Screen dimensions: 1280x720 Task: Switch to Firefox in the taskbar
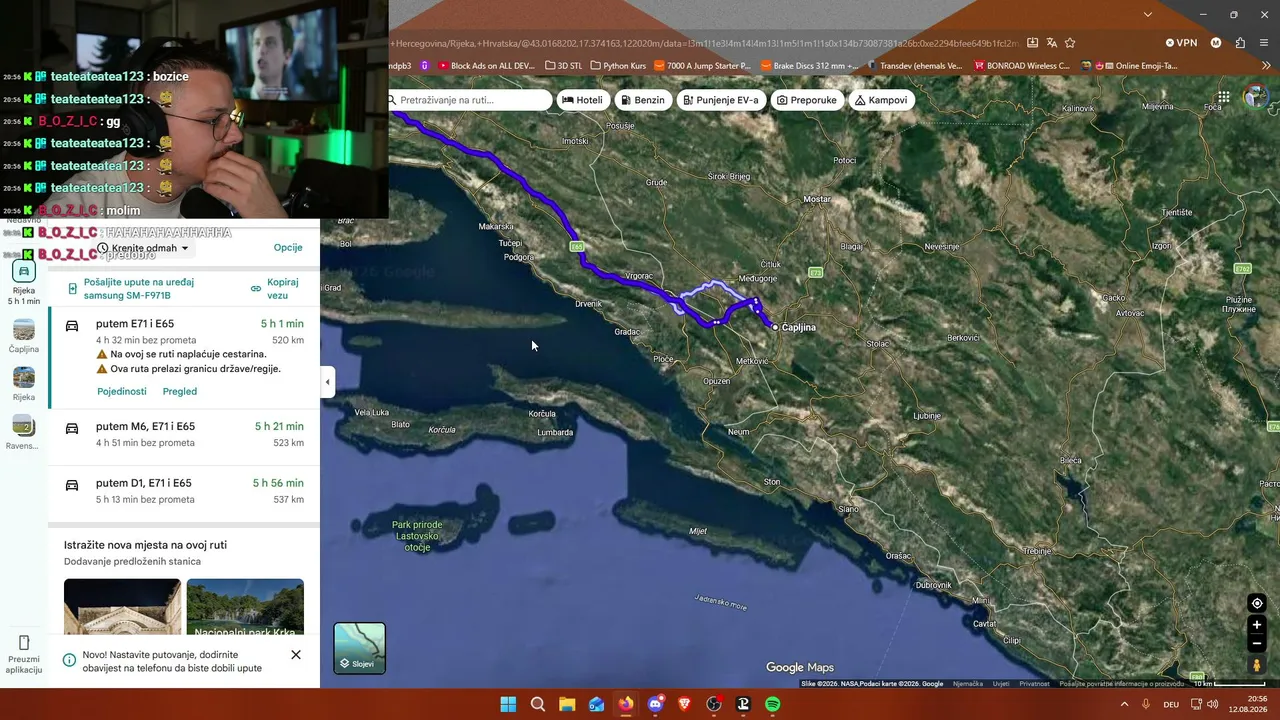[x=625, y=704]
